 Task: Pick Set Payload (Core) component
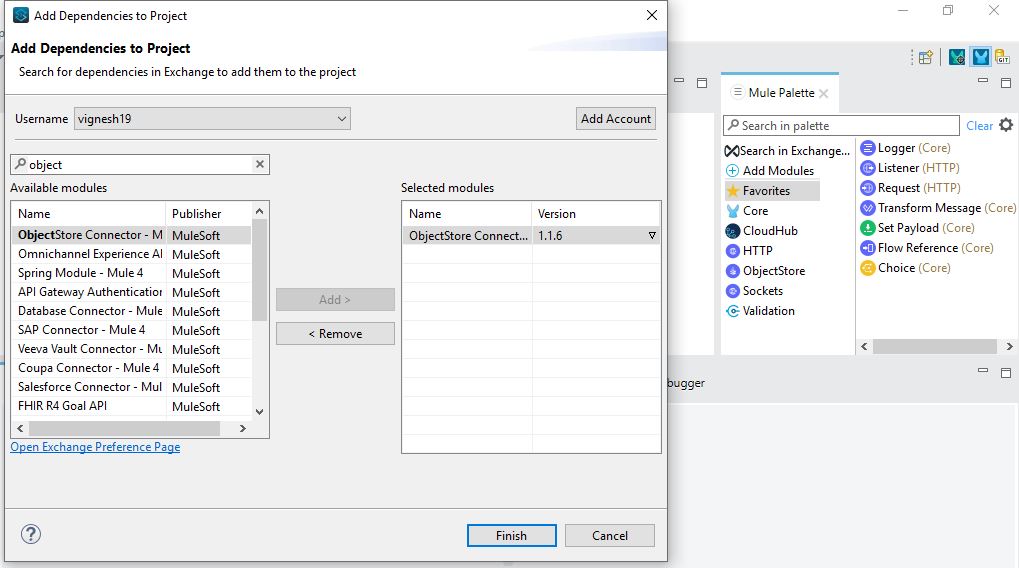click(x=918, y=228)
